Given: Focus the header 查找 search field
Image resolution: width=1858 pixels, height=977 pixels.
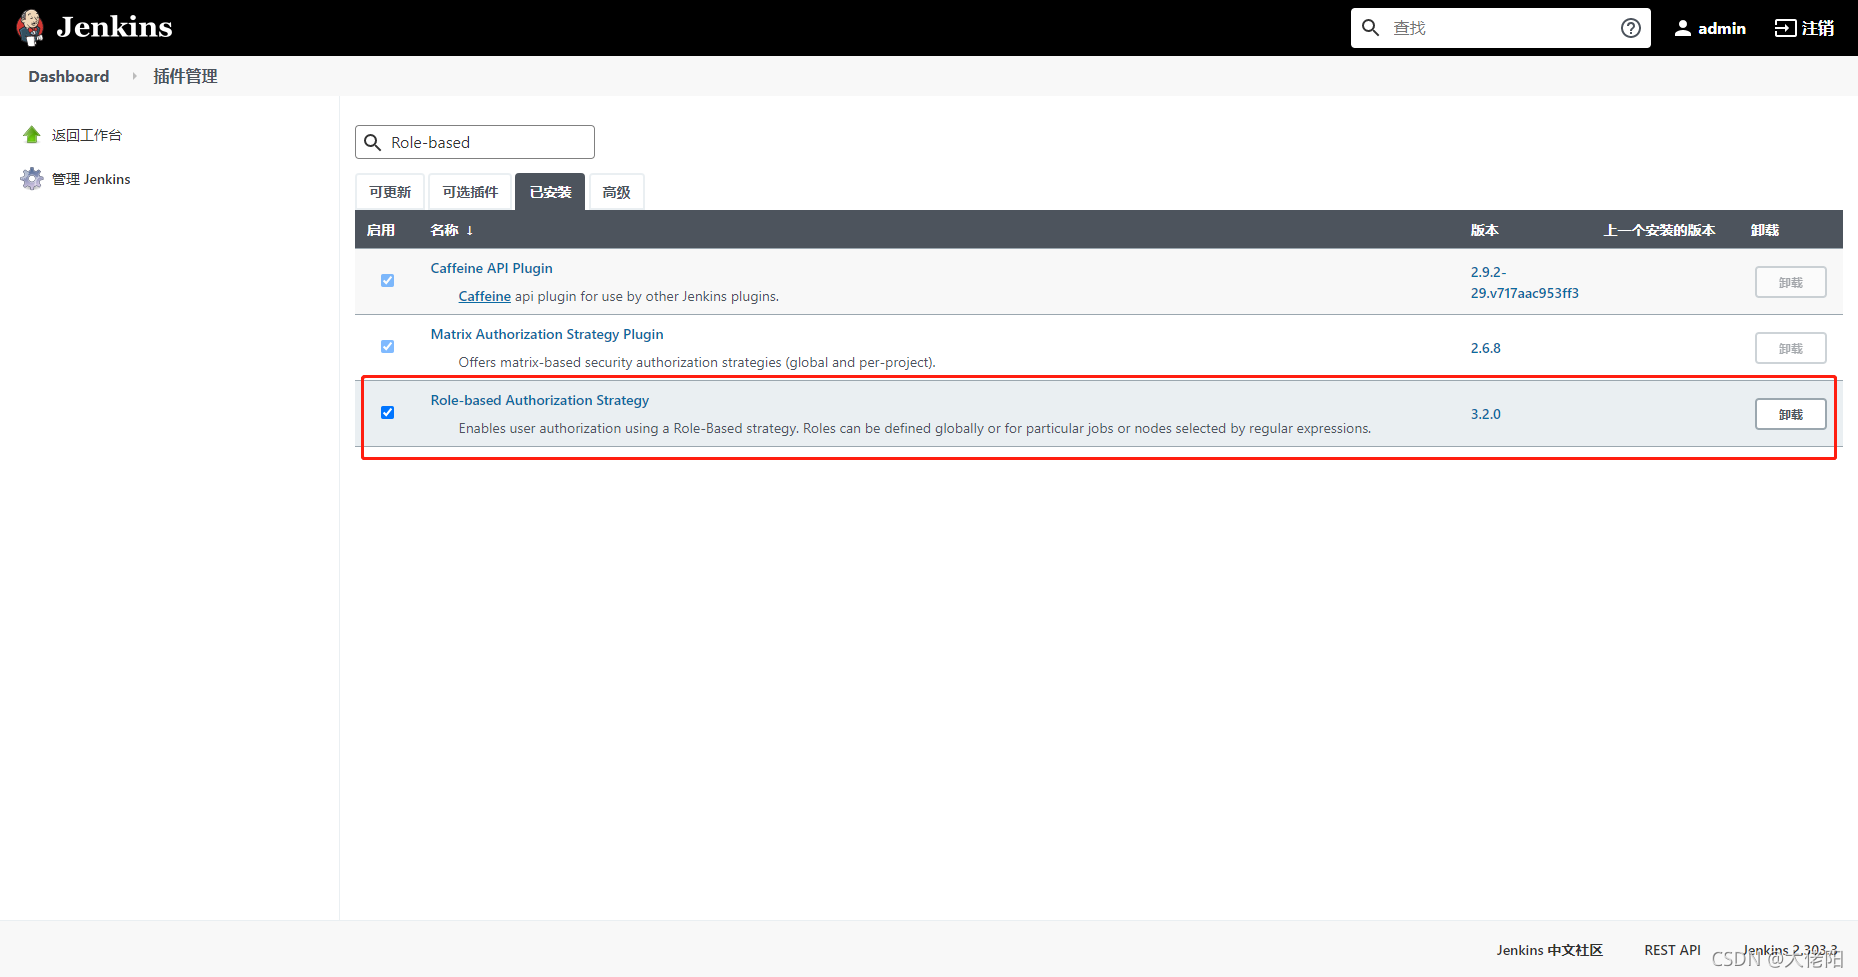Looking at the screenshot, I should 1500,28.
